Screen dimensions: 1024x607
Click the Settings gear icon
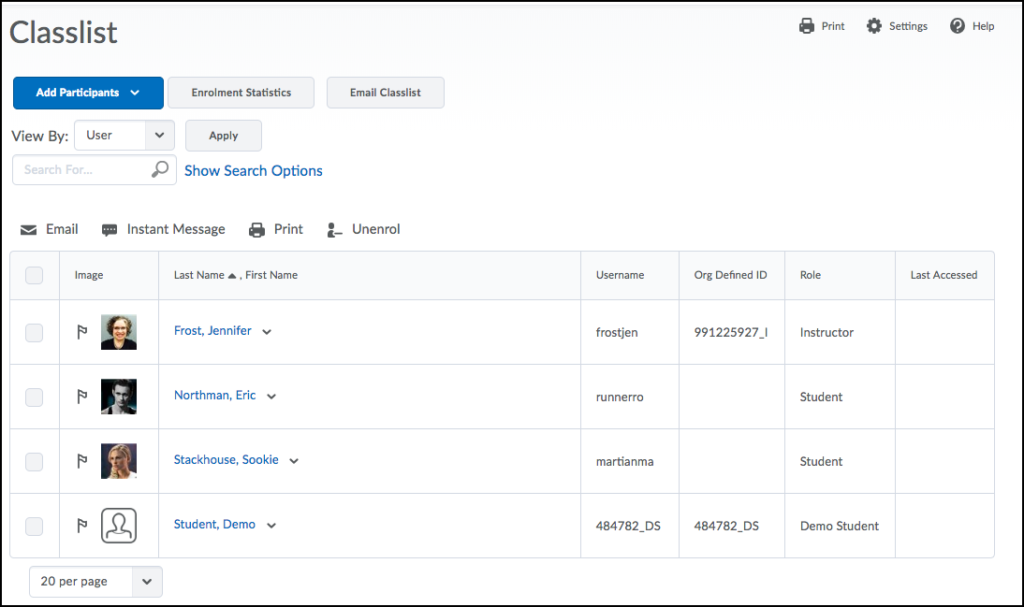pyautogui.click(x=874, y=26)
